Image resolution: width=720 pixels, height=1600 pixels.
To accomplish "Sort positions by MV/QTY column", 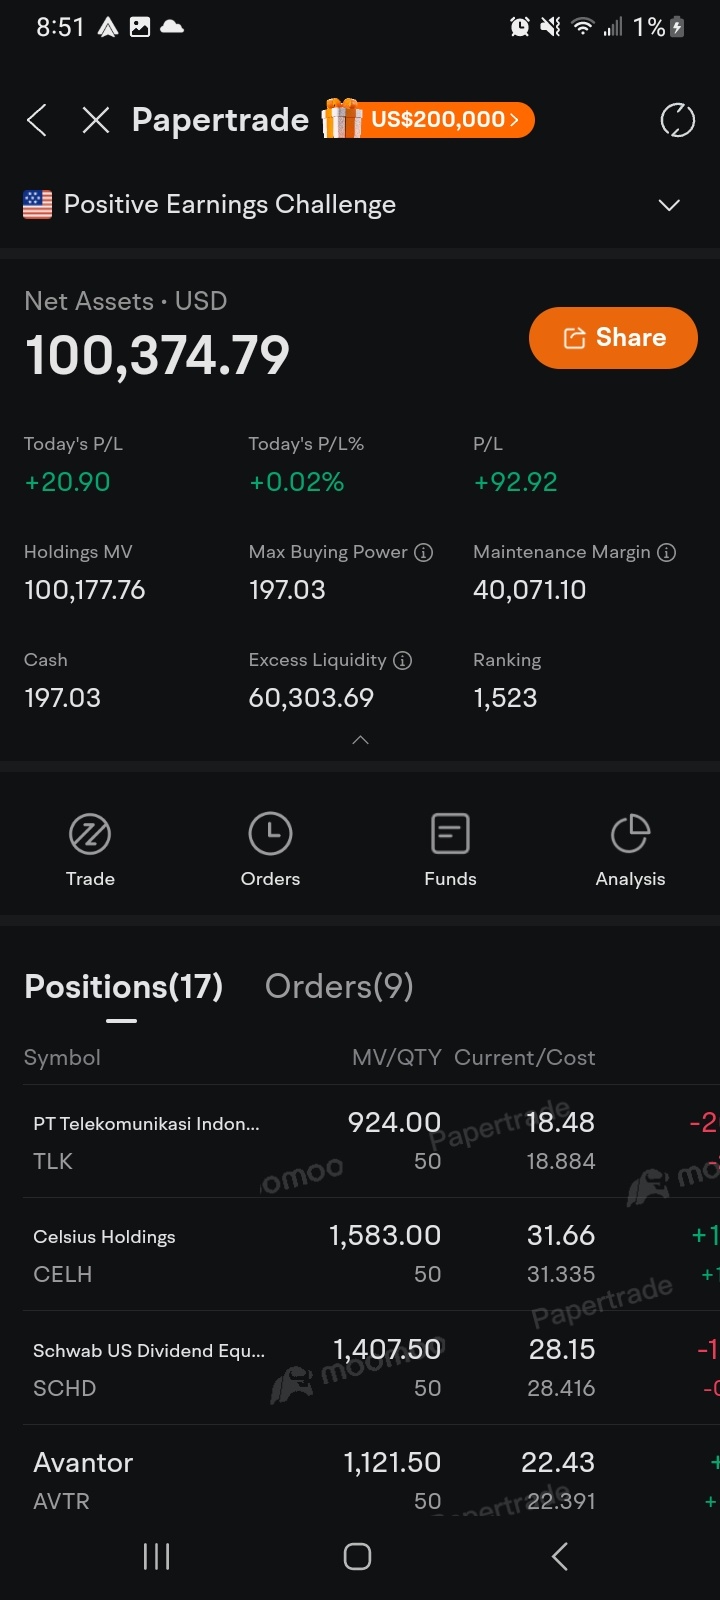I will (x=396, y=1058).
